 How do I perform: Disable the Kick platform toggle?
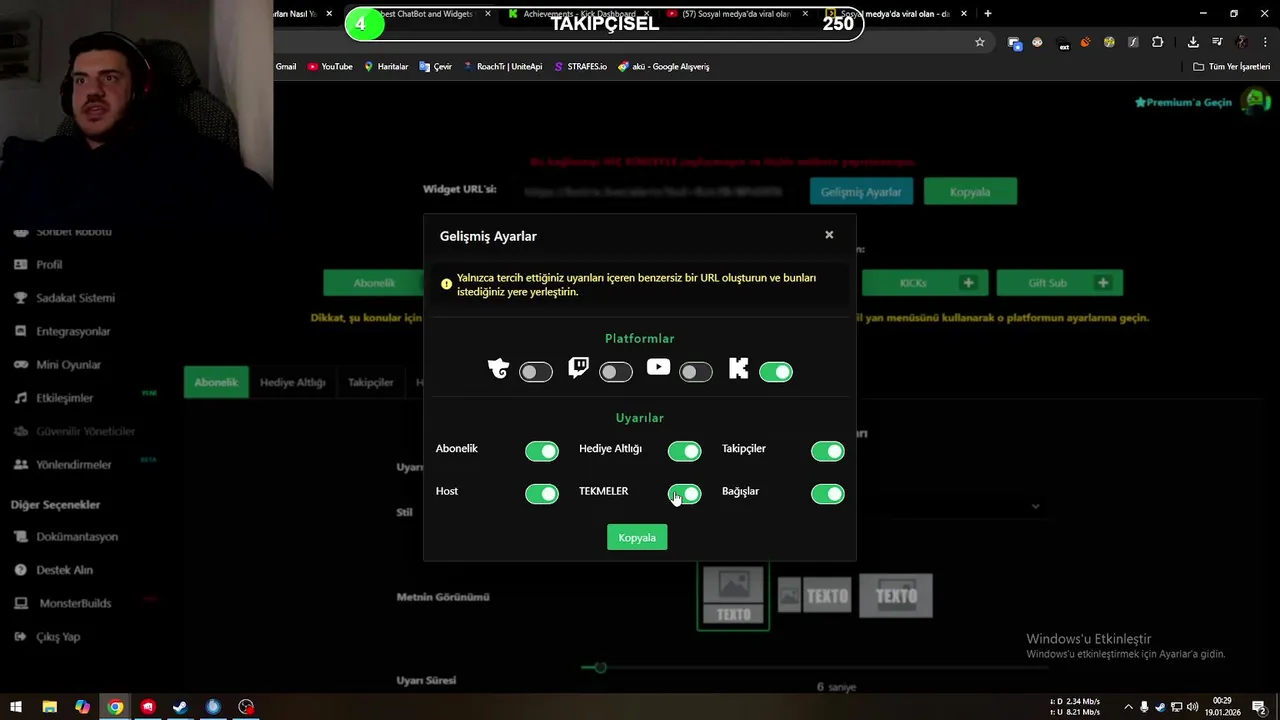pyautogui.click(x=776, y=373)
